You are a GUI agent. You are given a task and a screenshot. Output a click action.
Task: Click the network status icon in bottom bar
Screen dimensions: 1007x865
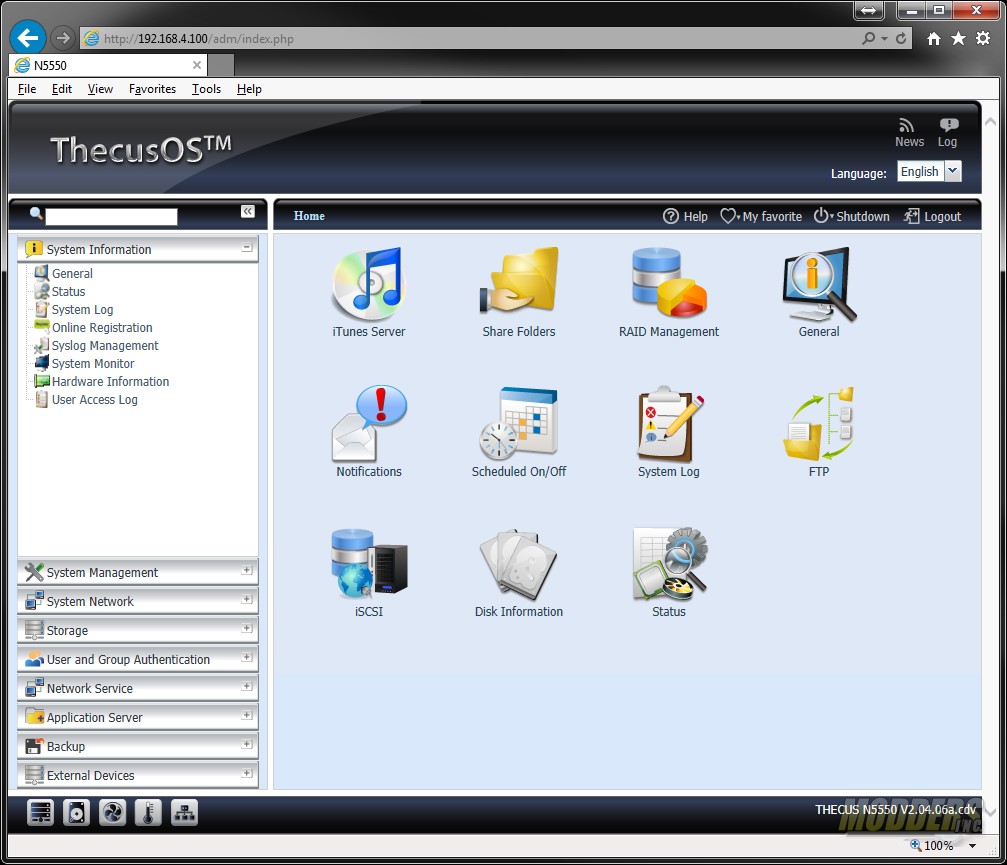pos(184,813)
